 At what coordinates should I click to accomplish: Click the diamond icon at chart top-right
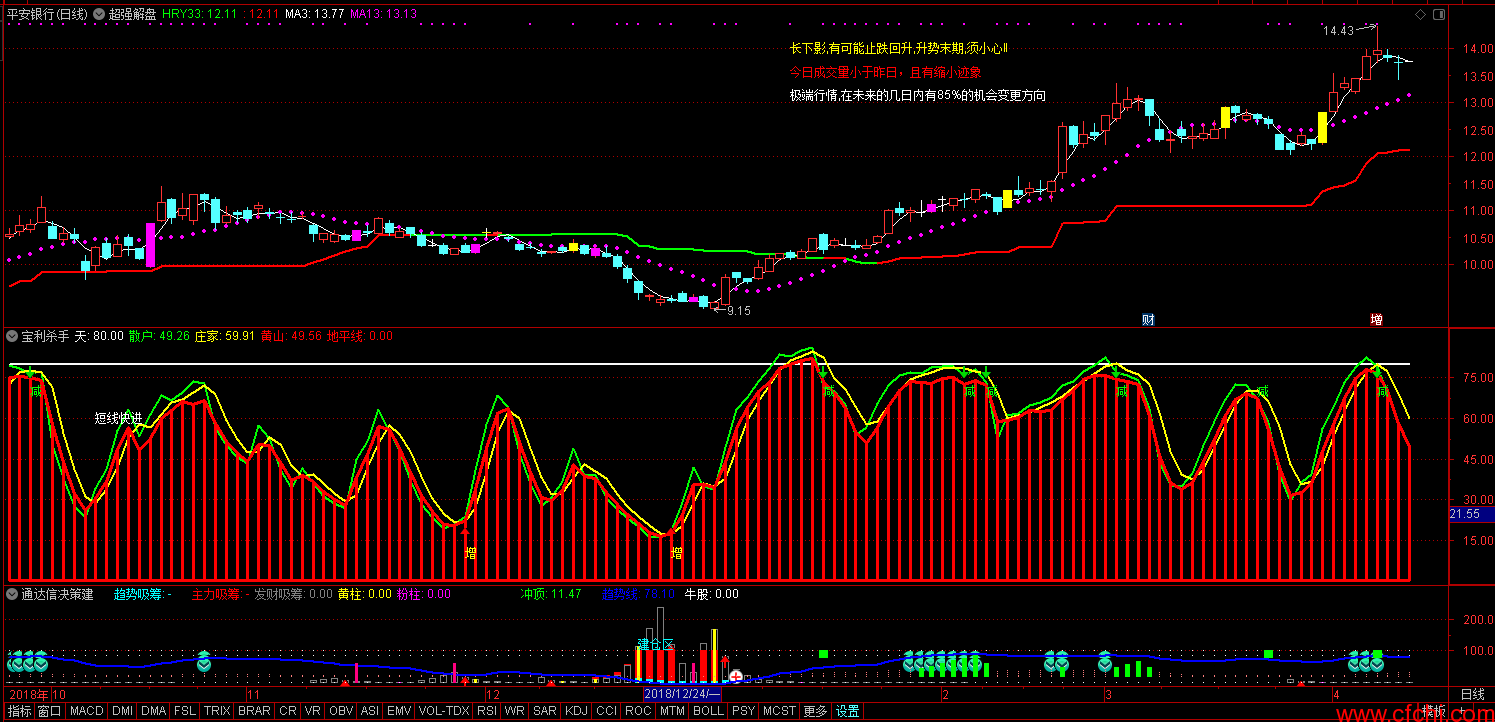click(1419, 14)
